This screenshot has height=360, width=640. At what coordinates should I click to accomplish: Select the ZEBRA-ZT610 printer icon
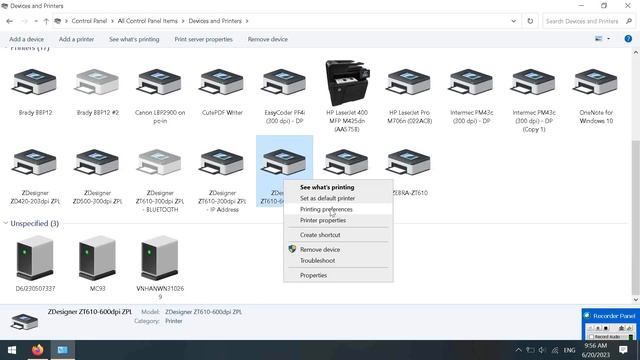(x=409, y=162)
